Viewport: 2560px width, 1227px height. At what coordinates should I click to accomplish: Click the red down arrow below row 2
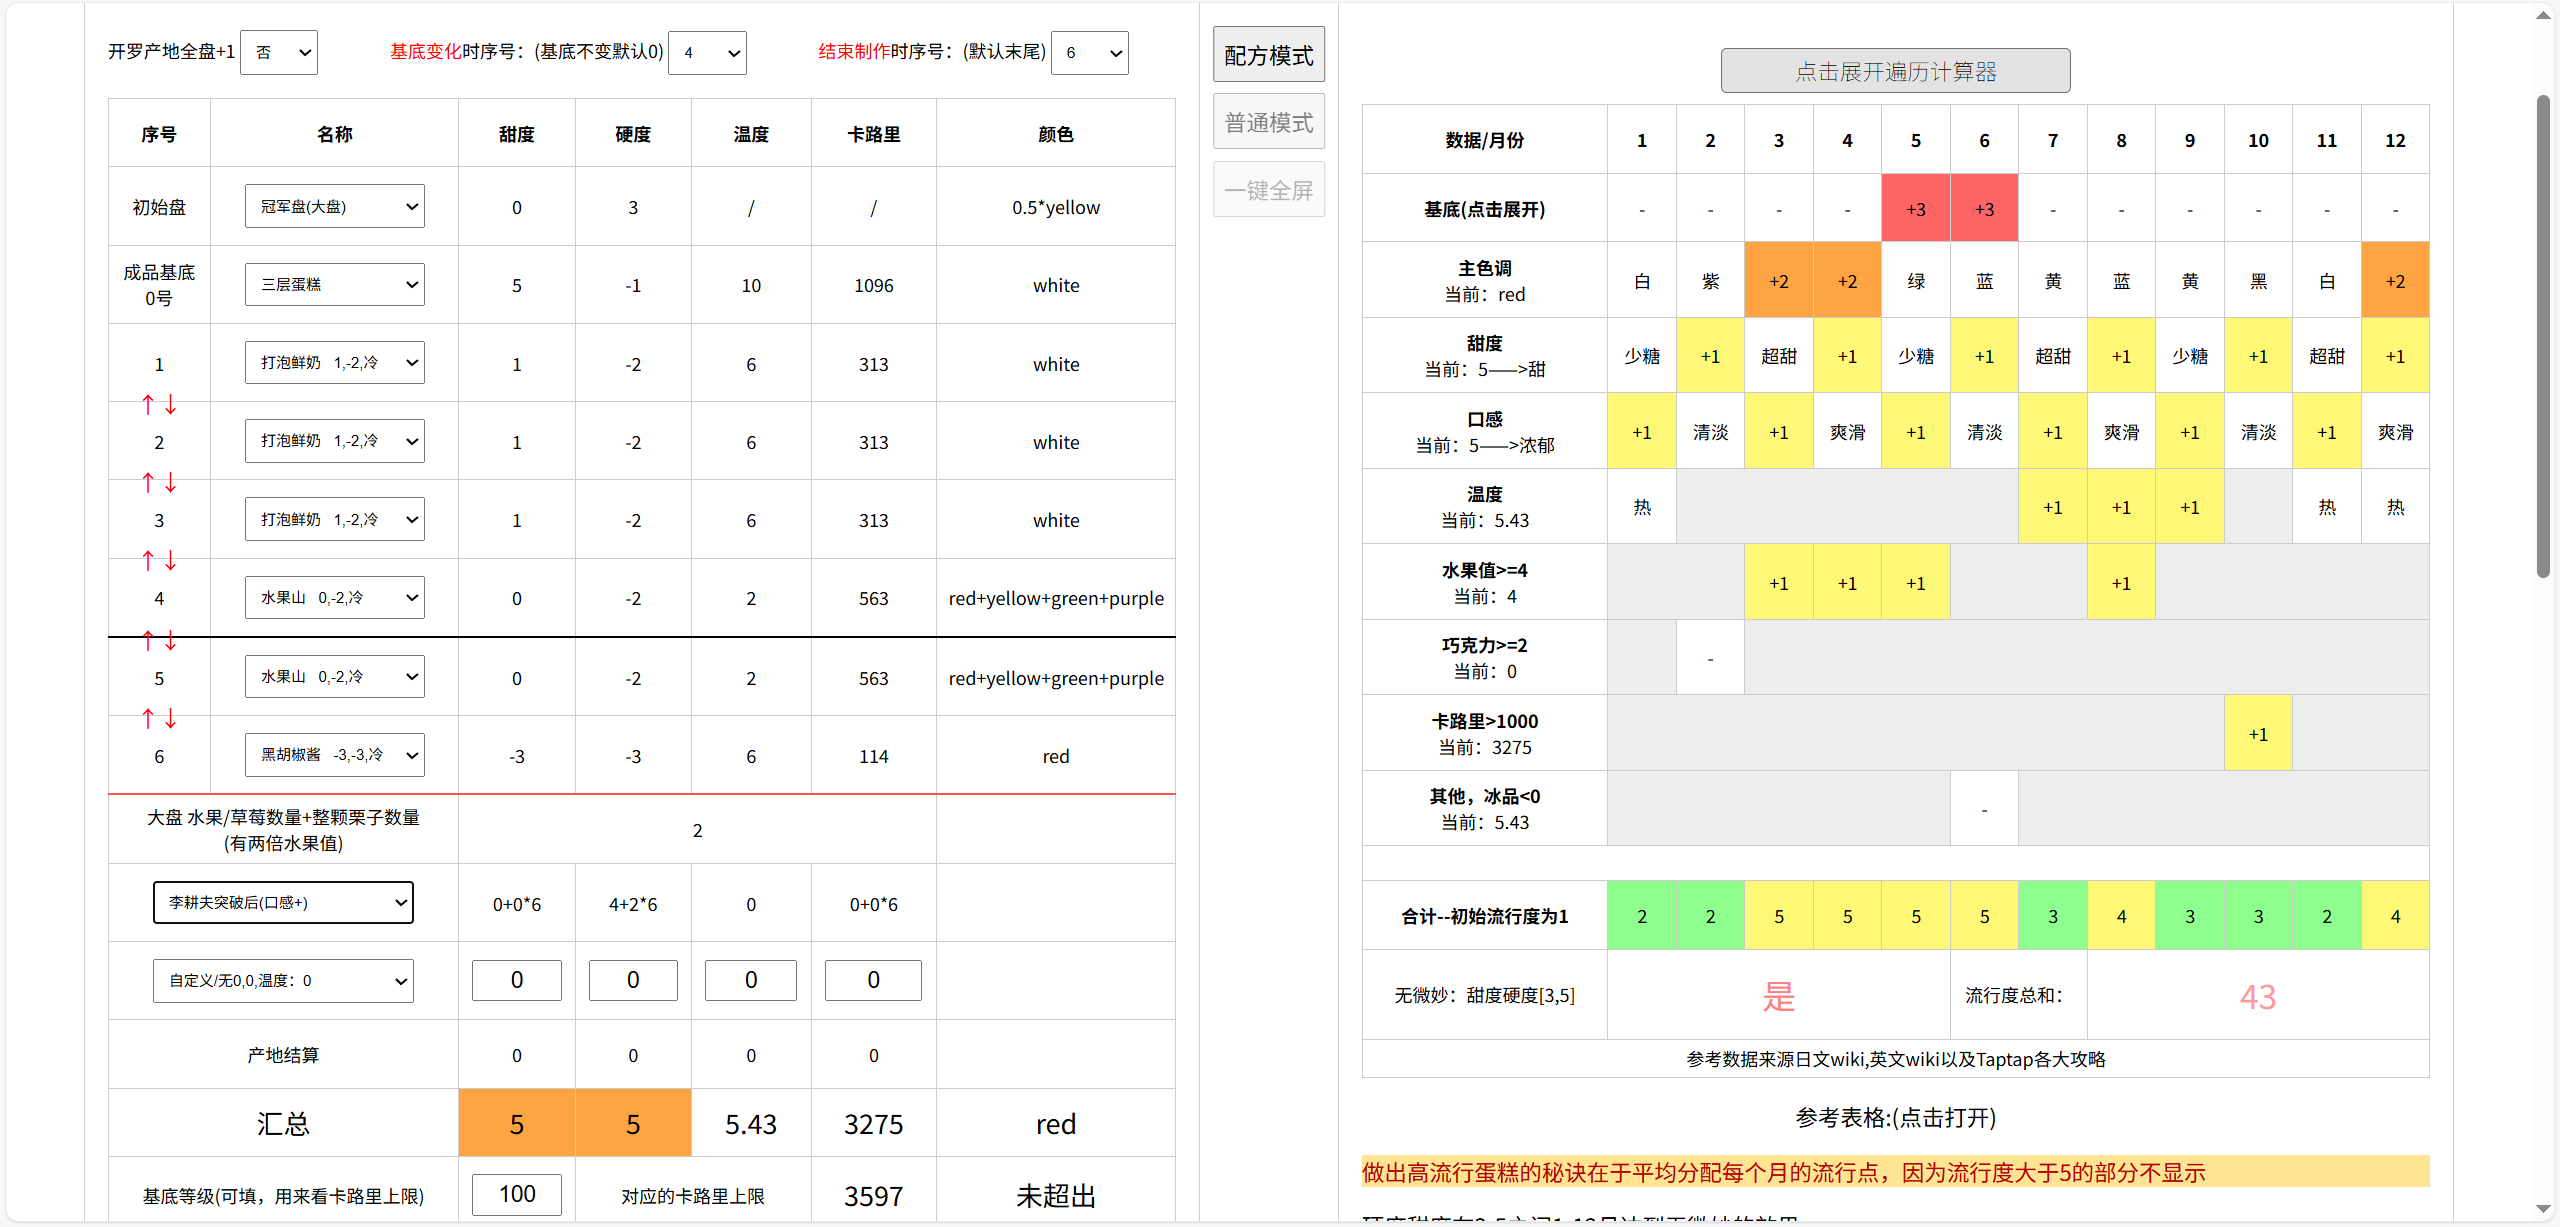coord(171,482)
